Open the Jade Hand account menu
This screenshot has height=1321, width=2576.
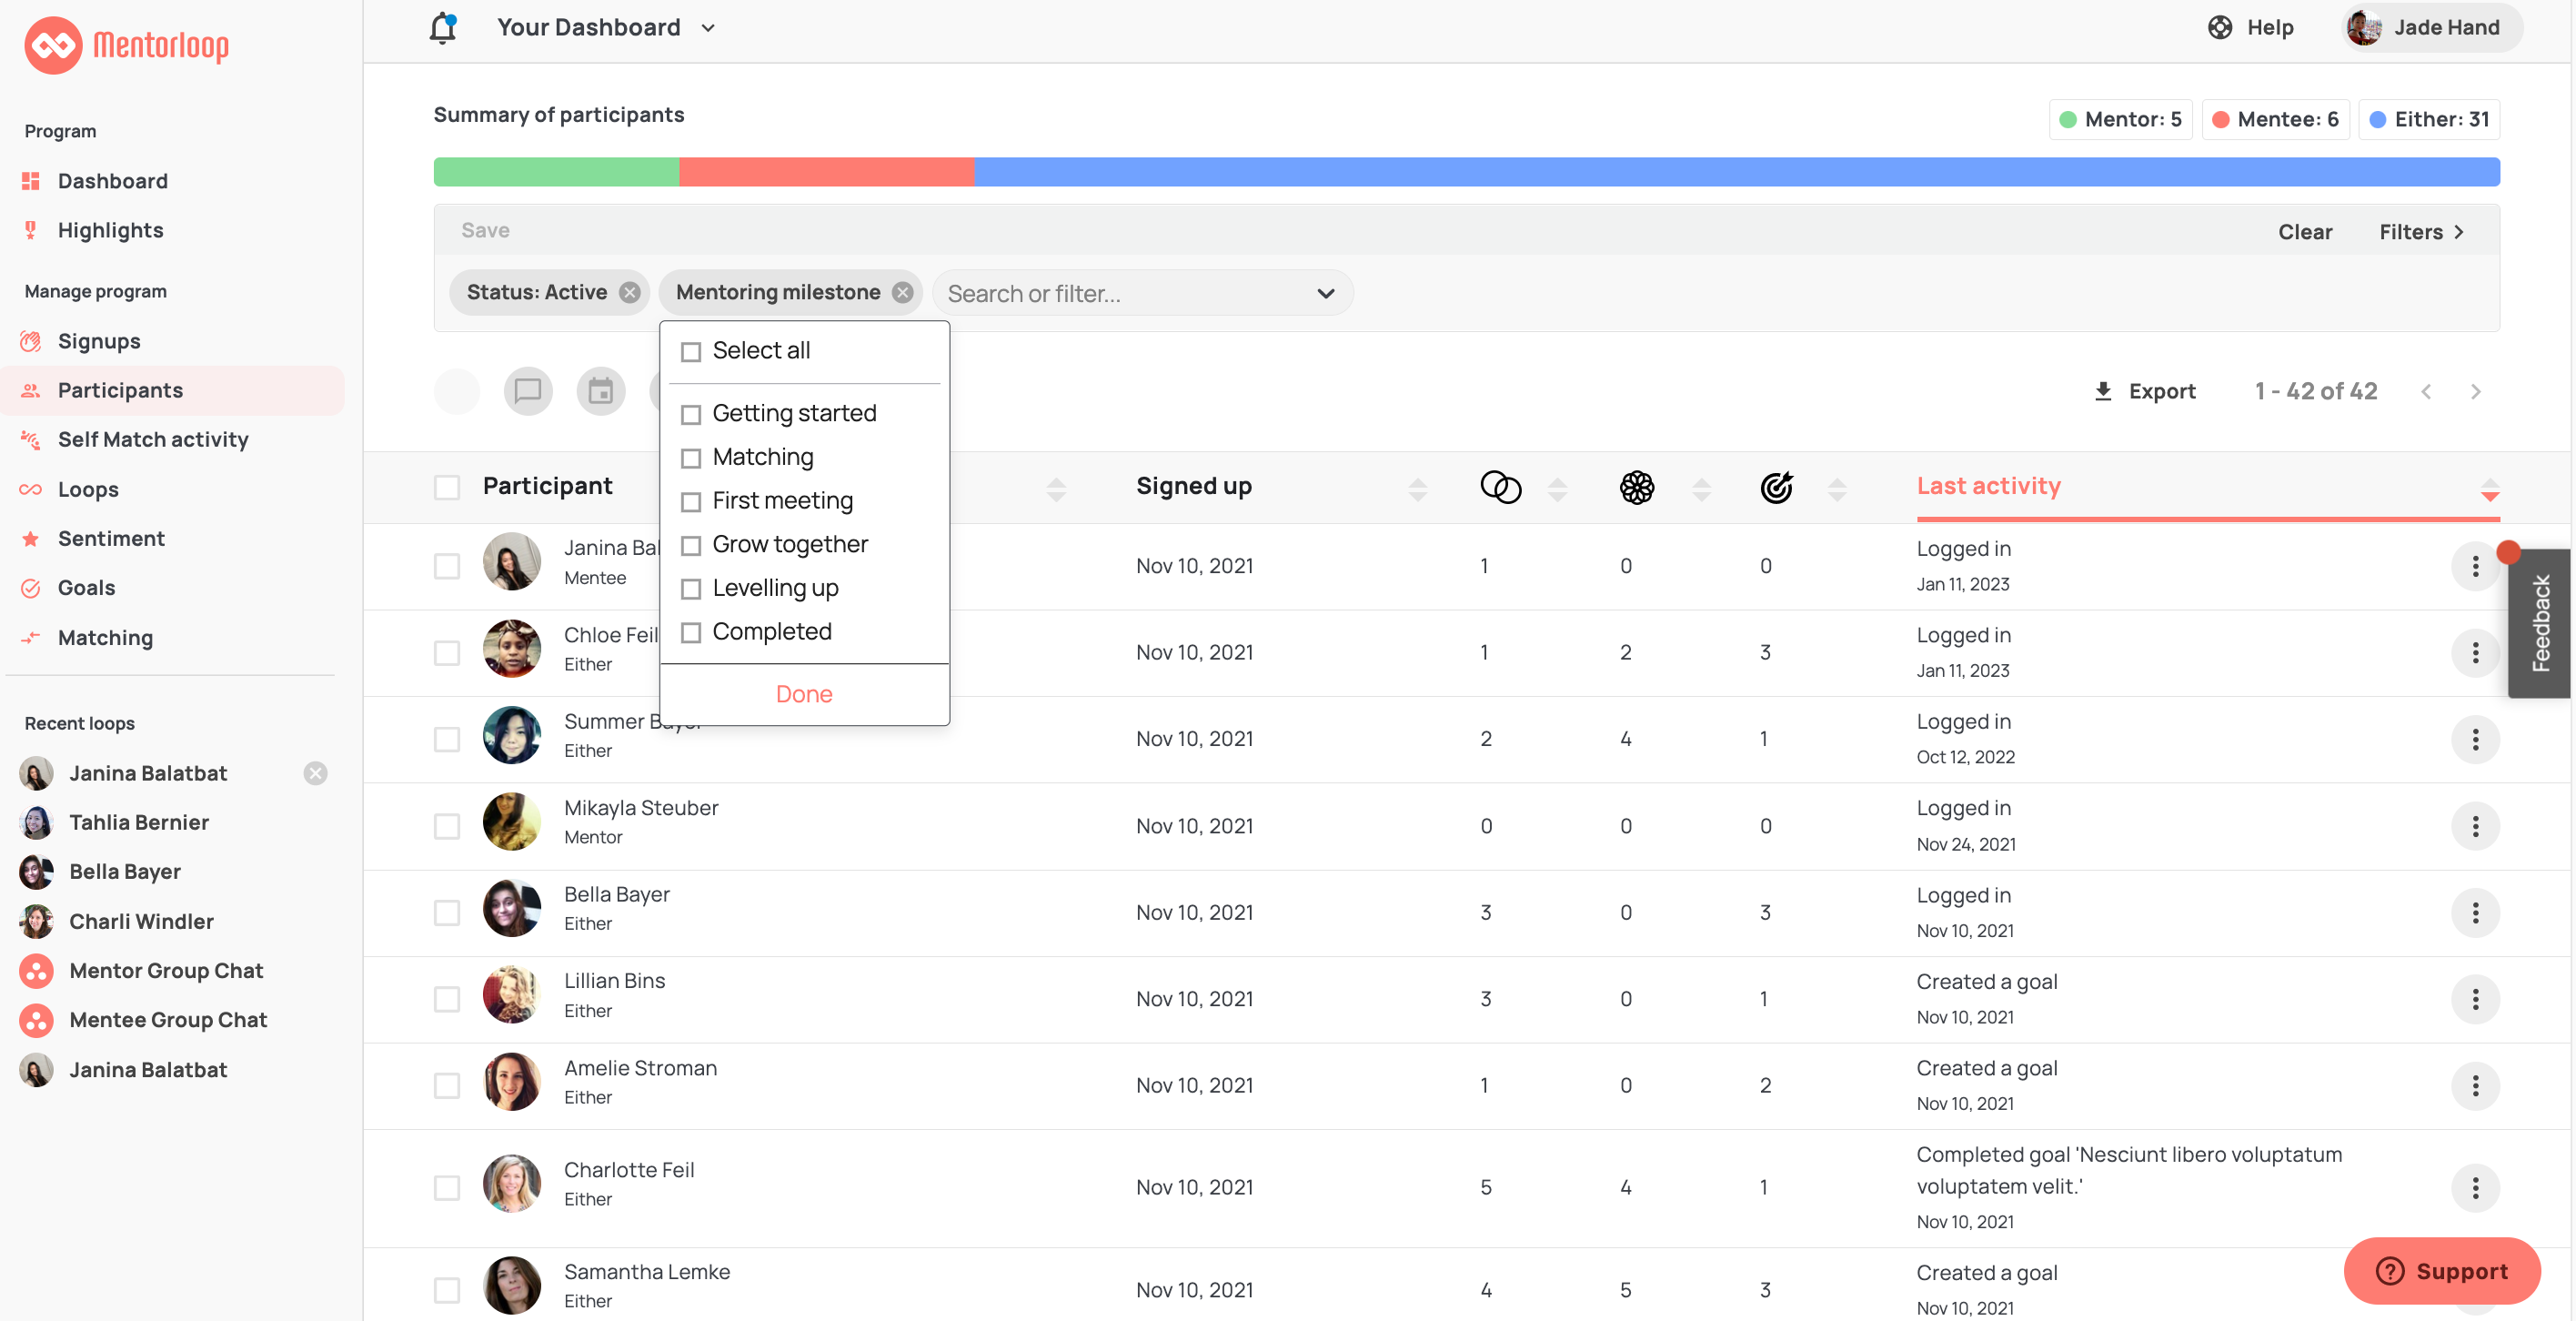click(2431, 27)
